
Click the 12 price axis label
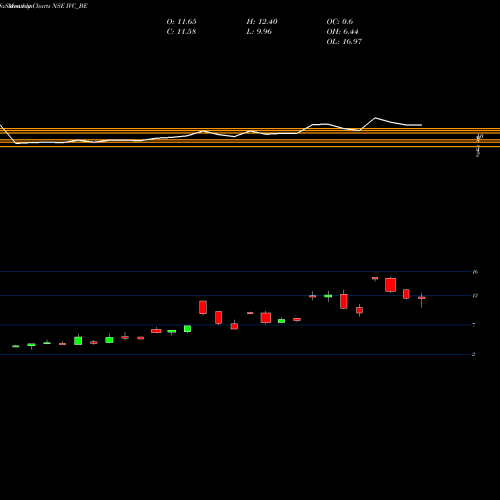(475, 296)
